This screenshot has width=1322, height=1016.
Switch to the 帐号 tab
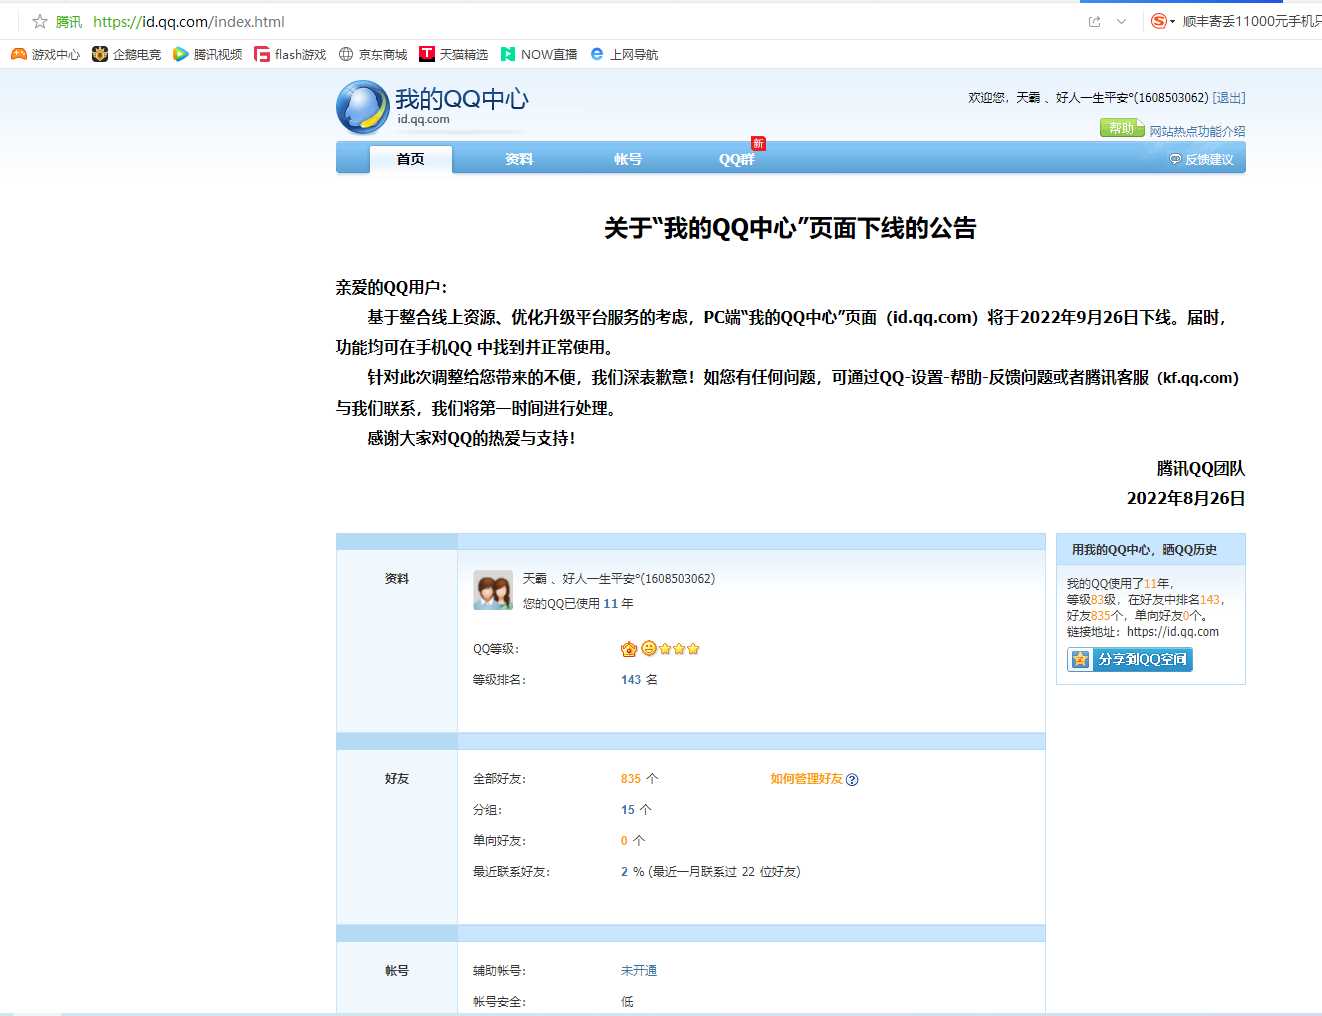click(628, 159)
